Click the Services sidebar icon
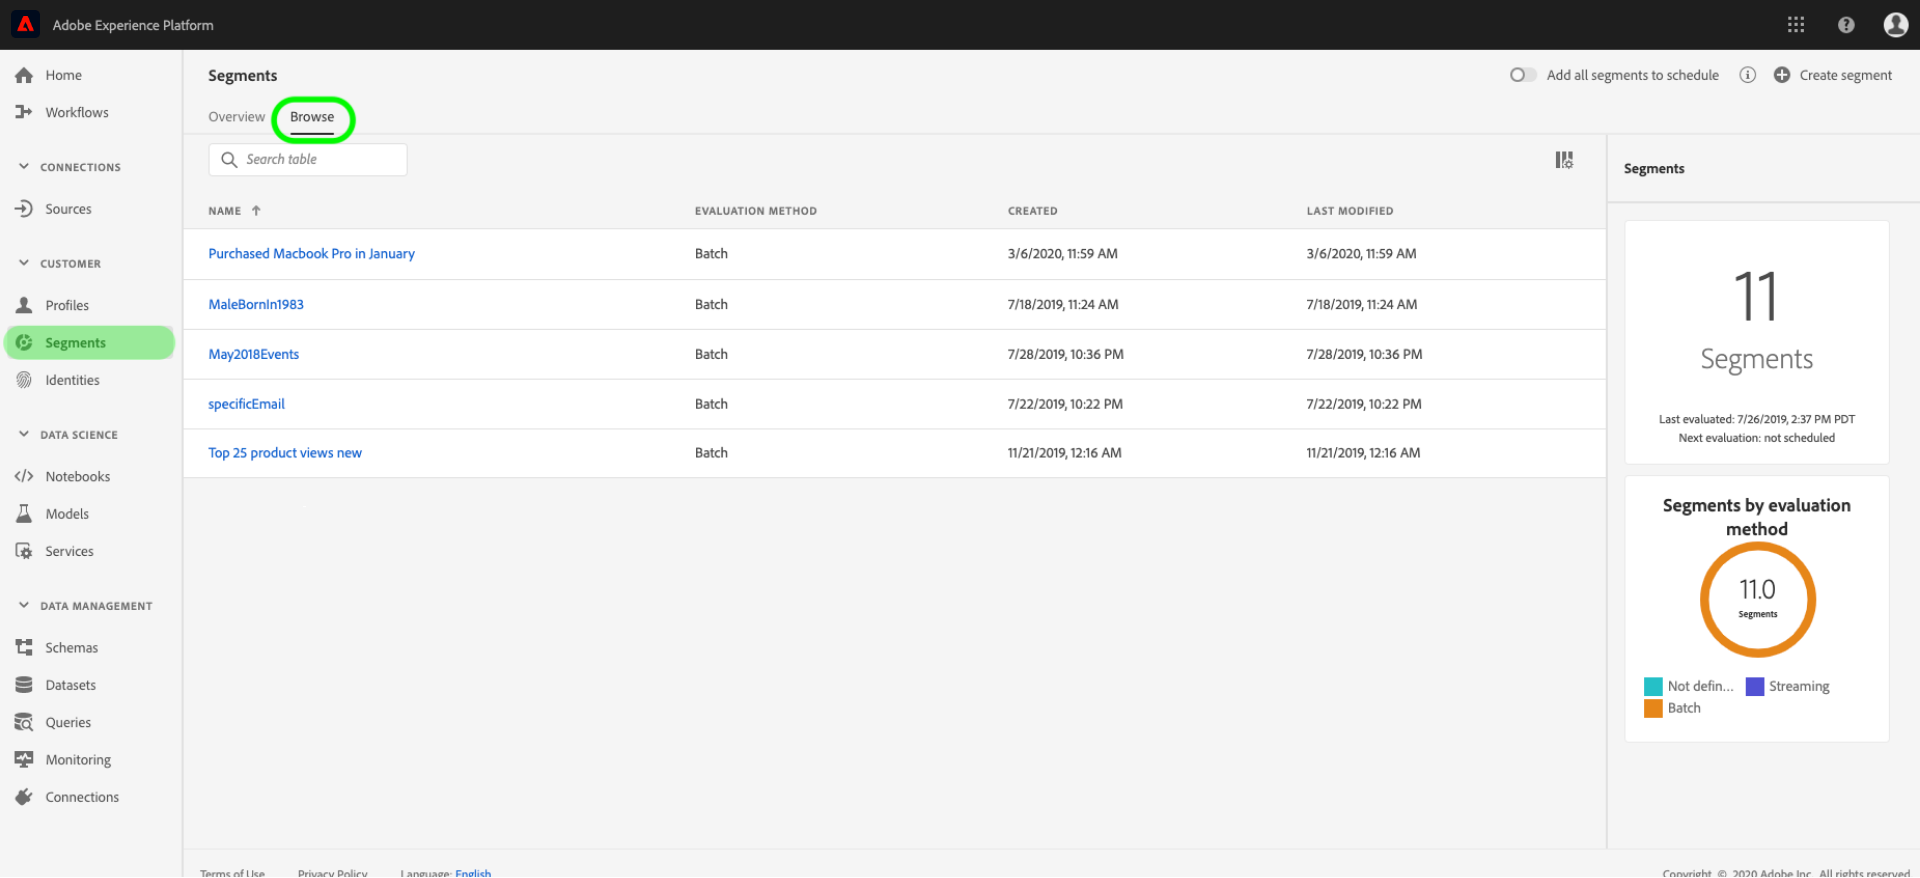The height and width of the screenshot is (878, 1920). 24,551
